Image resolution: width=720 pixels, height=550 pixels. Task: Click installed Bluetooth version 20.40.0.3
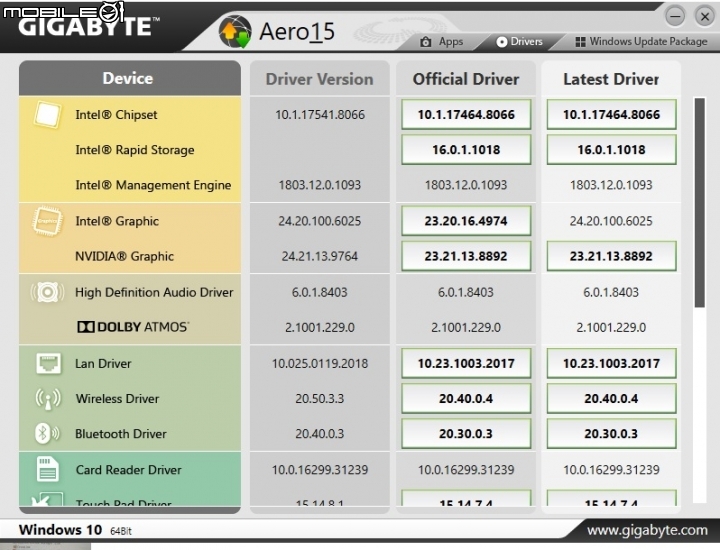320,434
